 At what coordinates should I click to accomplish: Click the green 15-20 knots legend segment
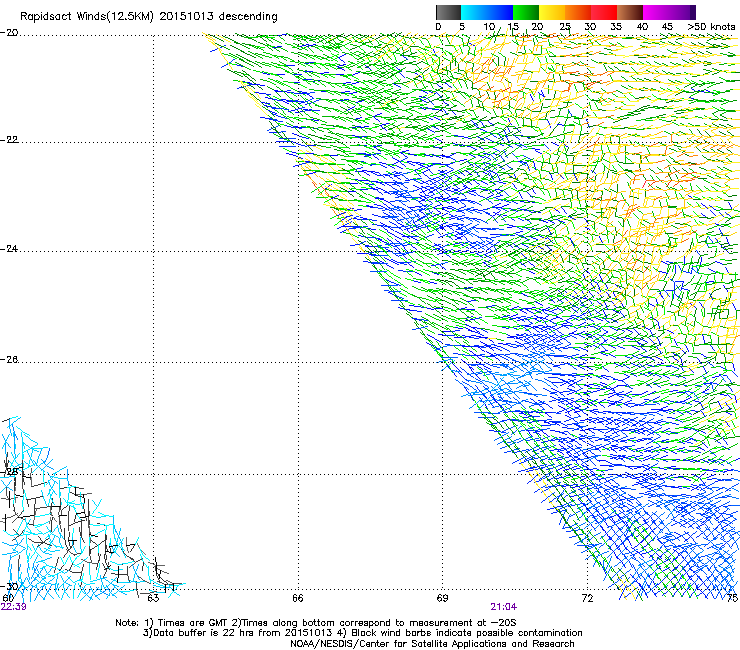526,12
